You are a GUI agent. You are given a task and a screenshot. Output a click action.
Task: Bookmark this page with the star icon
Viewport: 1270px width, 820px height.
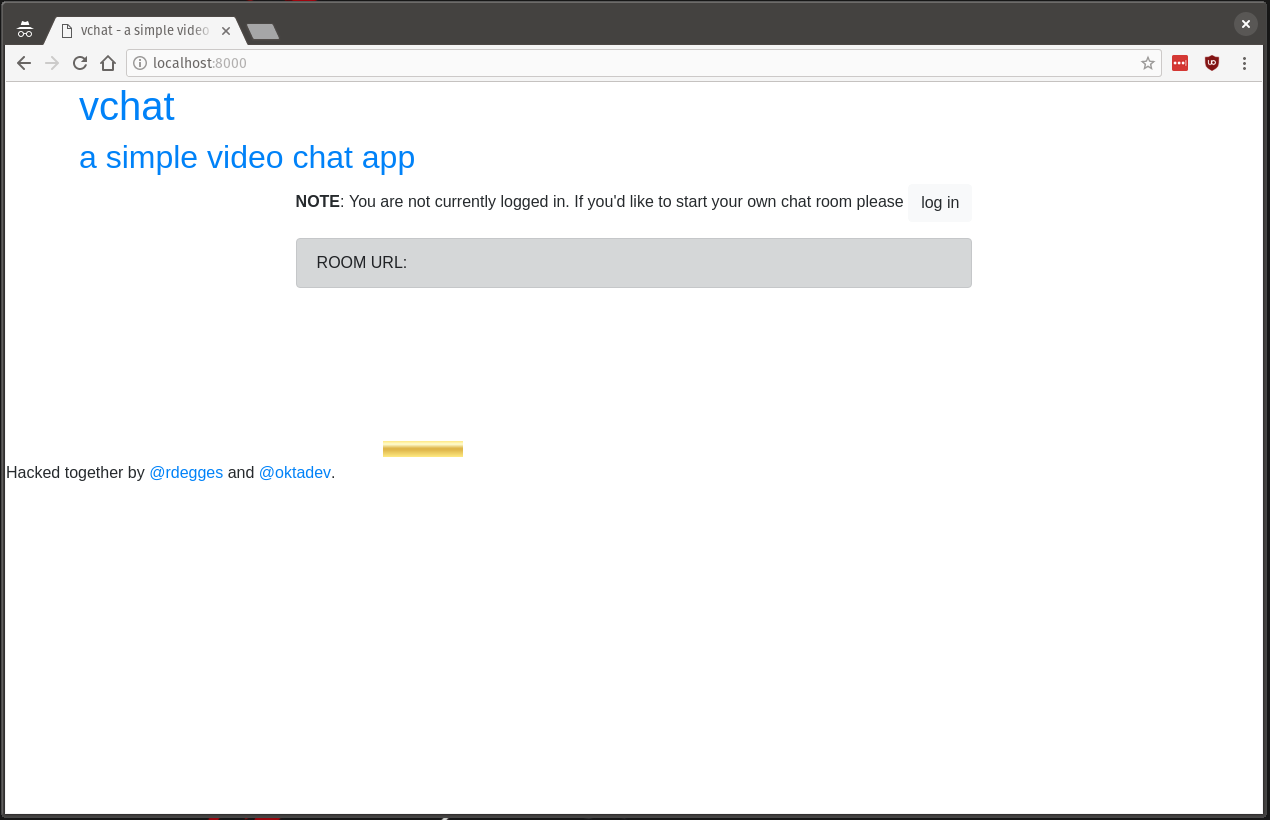pyautogui.click(x=1147, y=63)
